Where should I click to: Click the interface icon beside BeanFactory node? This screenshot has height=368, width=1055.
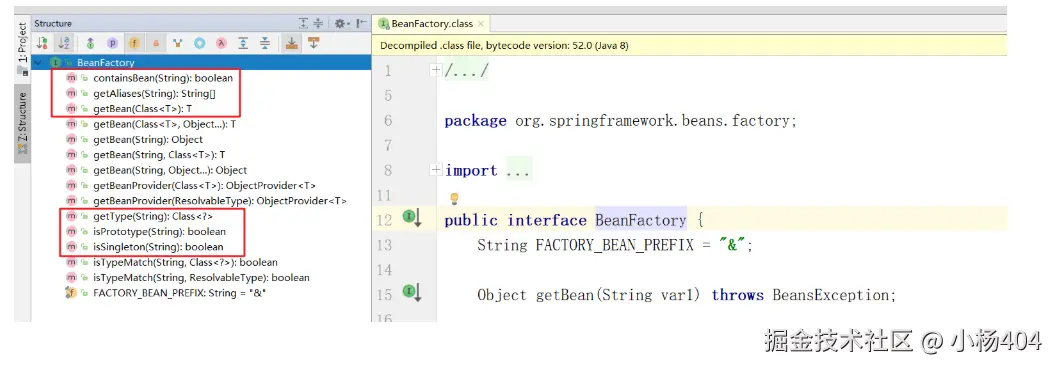tap(54, 63)
